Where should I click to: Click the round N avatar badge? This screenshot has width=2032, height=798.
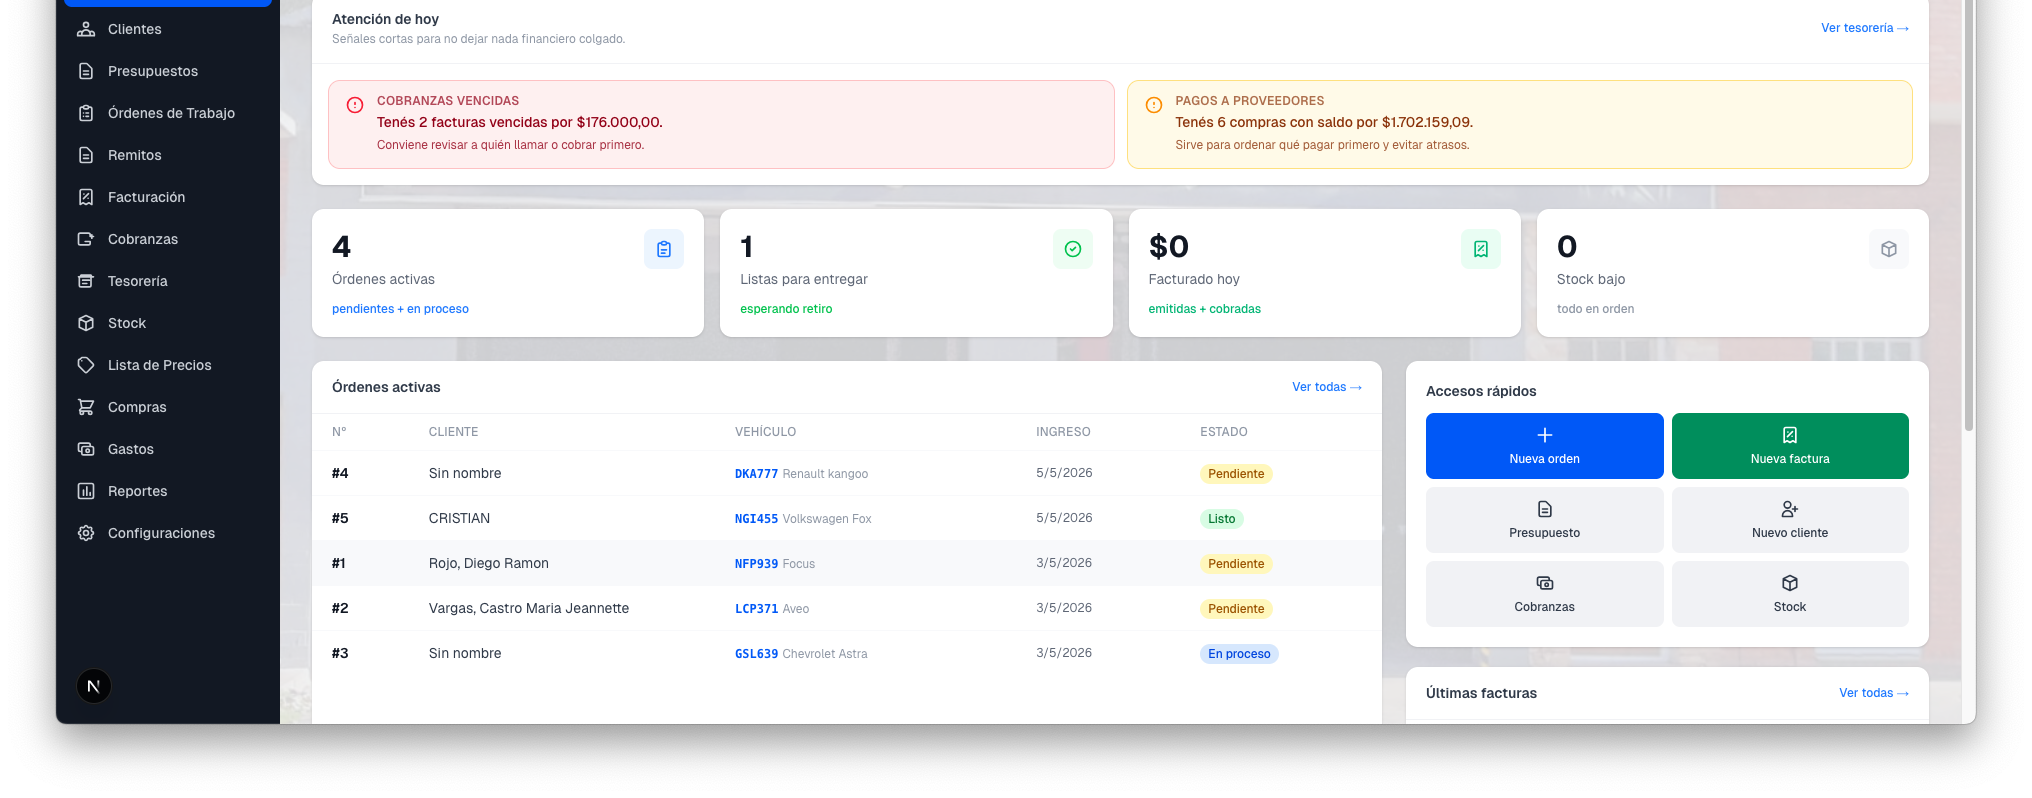coord(94,686)
